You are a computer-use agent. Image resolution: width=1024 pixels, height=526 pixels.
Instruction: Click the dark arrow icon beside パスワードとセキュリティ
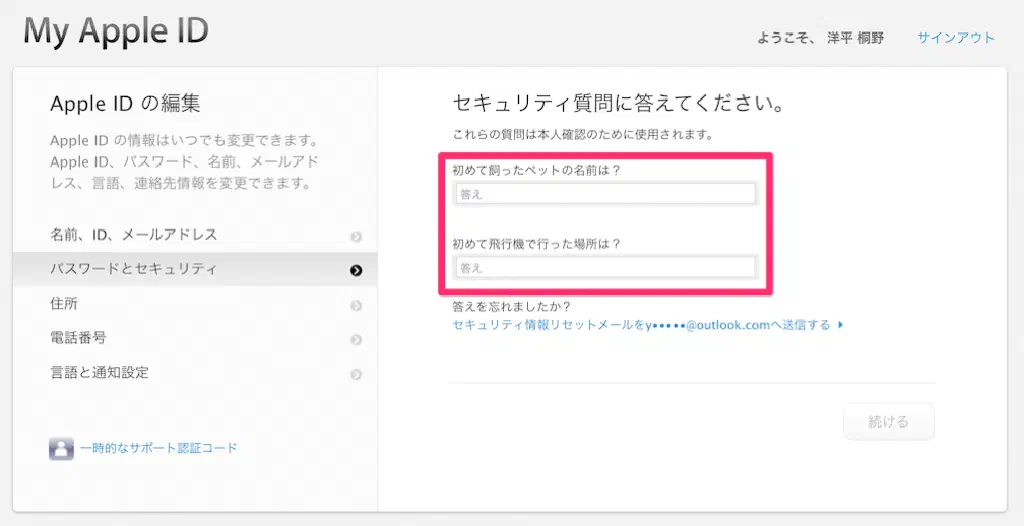pos(356,270)
